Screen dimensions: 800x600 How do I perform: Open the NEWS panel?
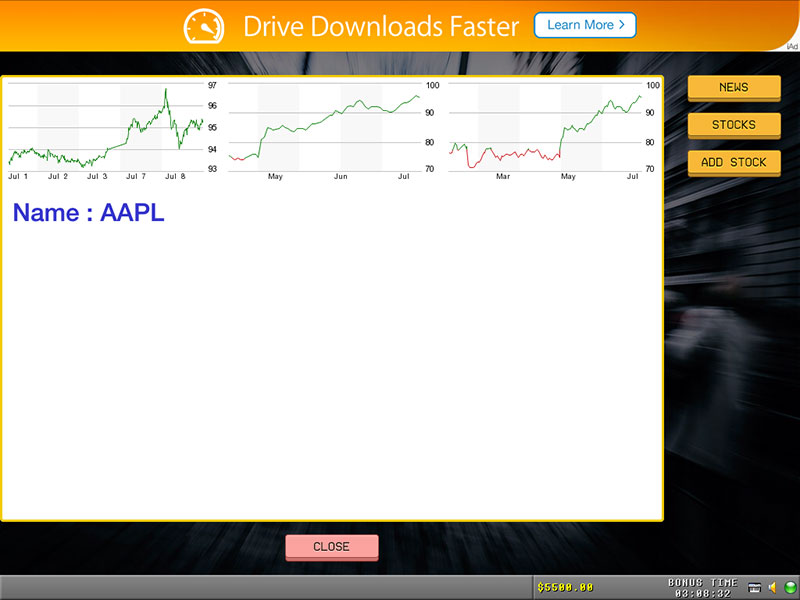[734, 88]
